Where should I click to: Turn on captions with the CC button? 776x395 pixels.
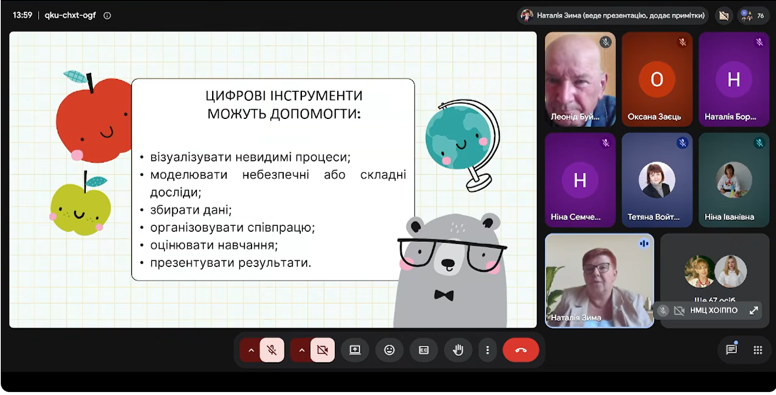[424, 350]
